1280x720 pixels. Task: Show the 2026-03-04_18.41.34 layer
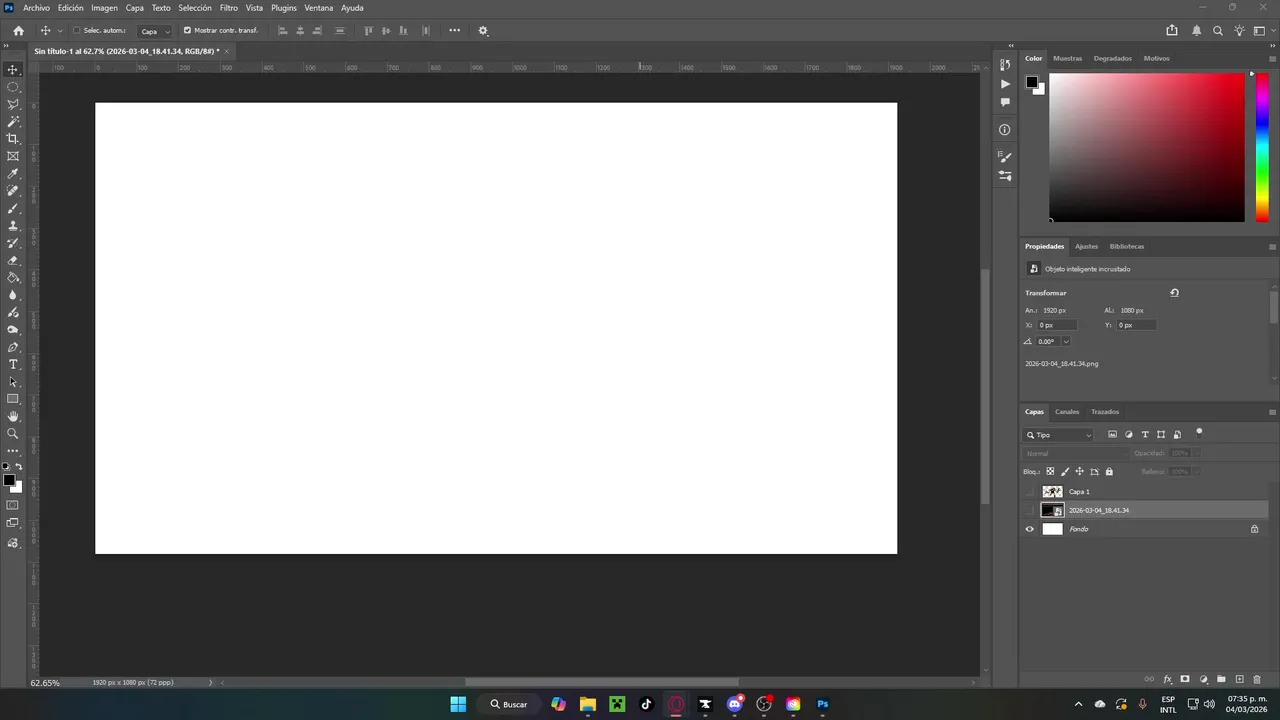[1030, 510]
